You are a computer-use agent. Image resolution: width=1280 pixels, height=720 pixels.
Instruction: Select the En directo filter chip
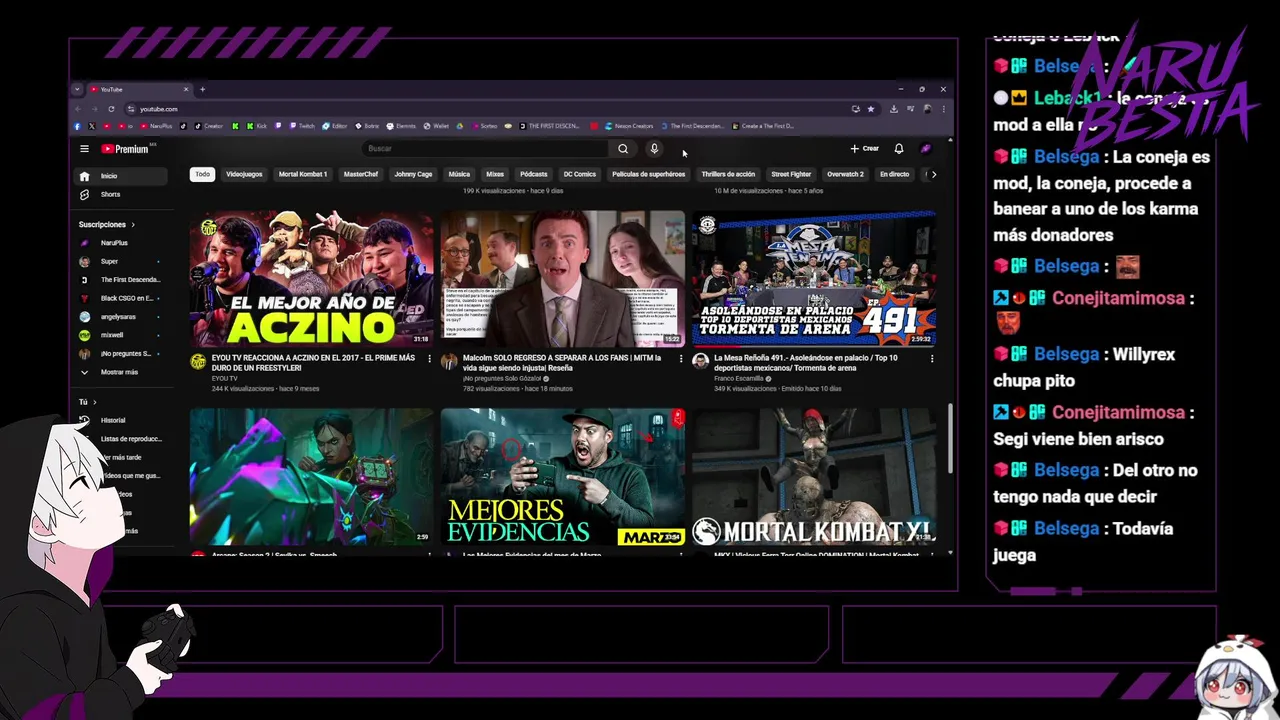(894, 174)
